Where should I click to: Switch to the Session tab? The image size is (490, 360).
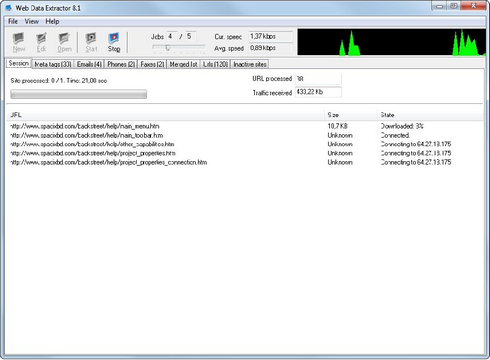coord(19,63)
